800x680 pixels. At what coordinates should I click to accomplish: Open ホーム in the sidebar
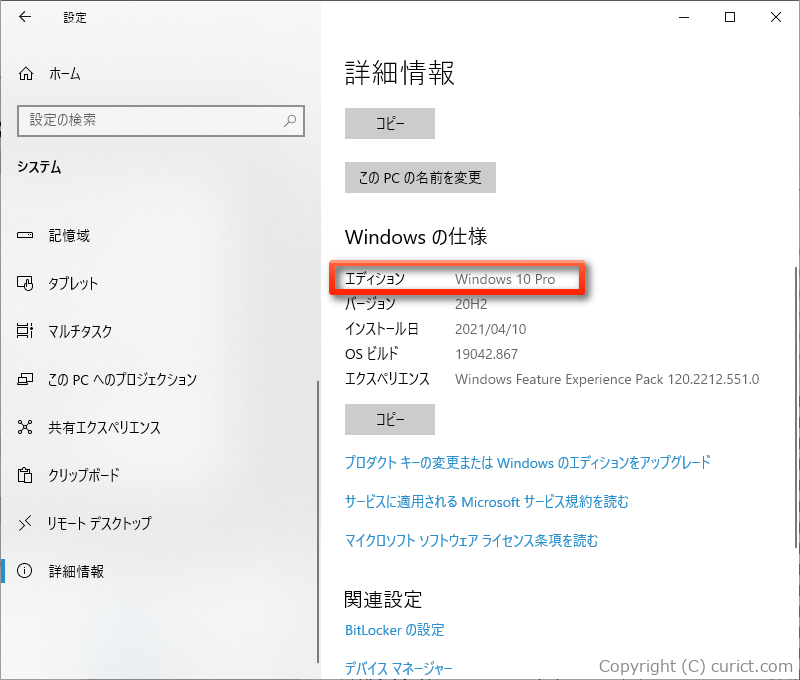tap(65, 74)
